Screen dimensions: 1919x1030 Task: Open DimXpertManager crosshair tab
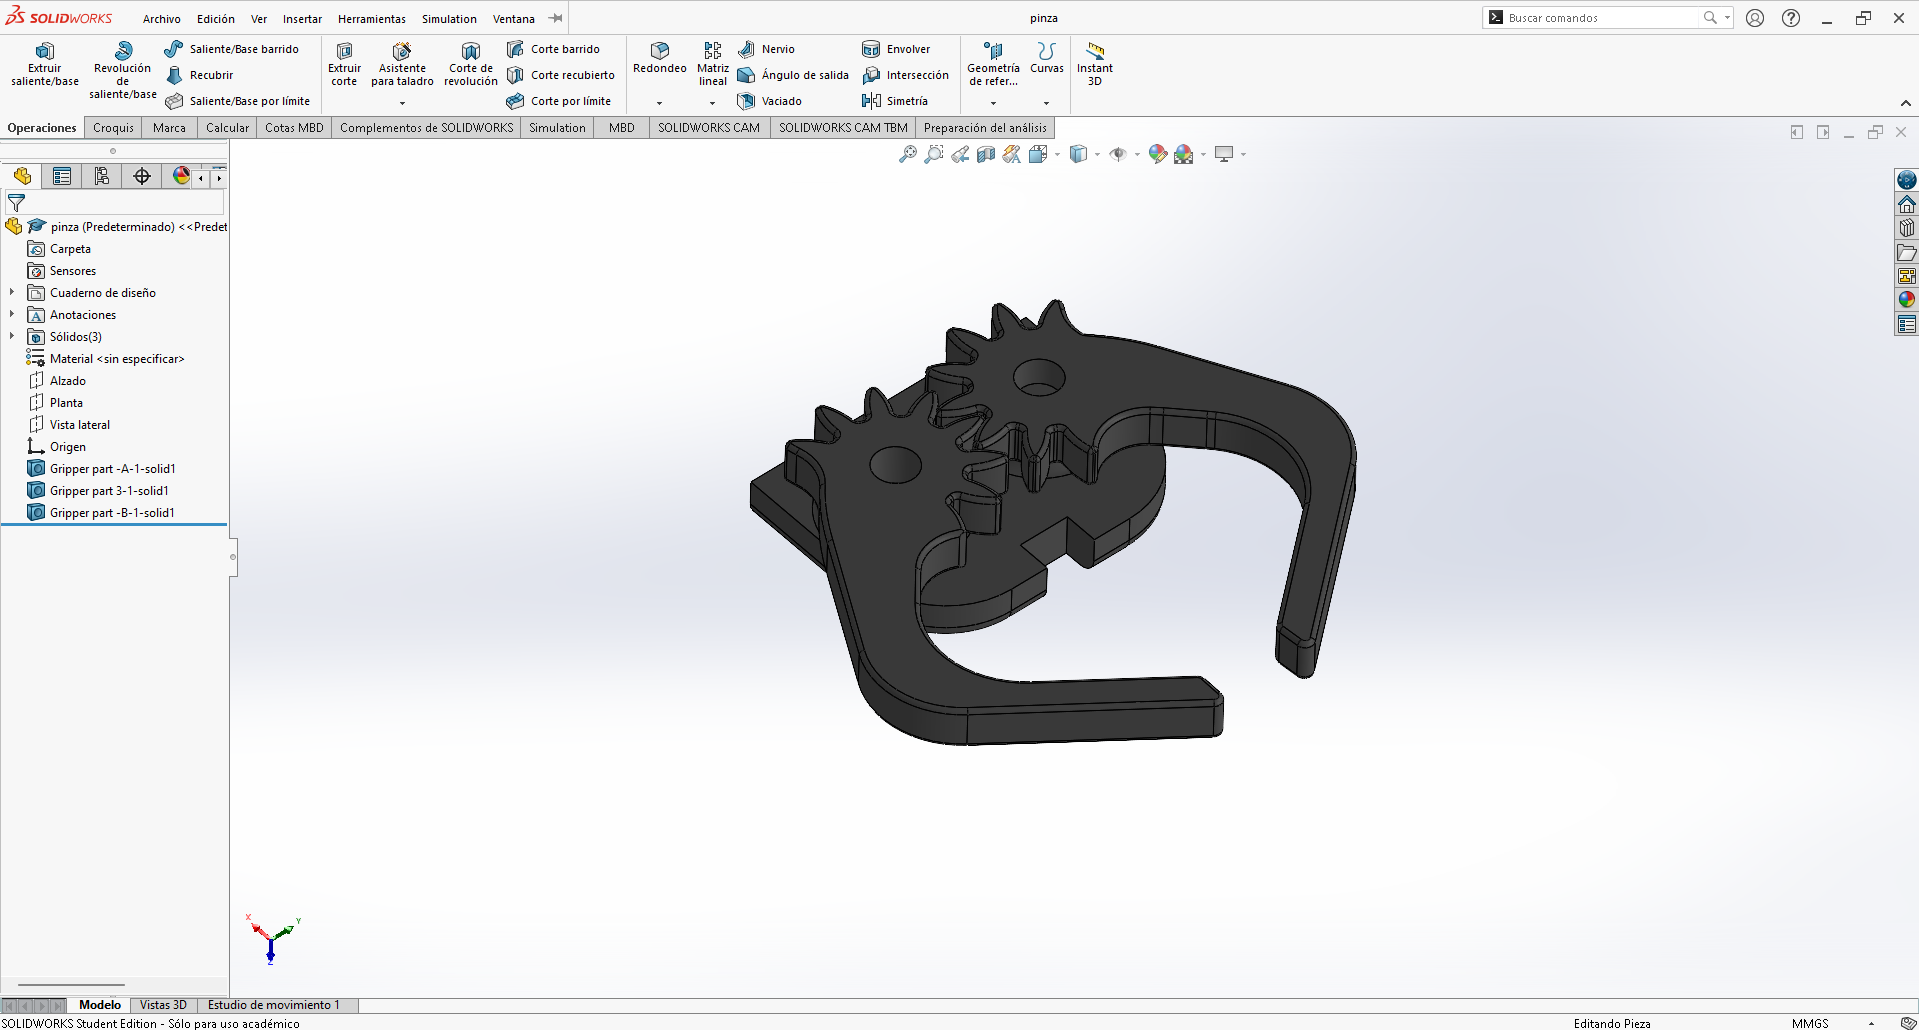(x=142, y=176)
